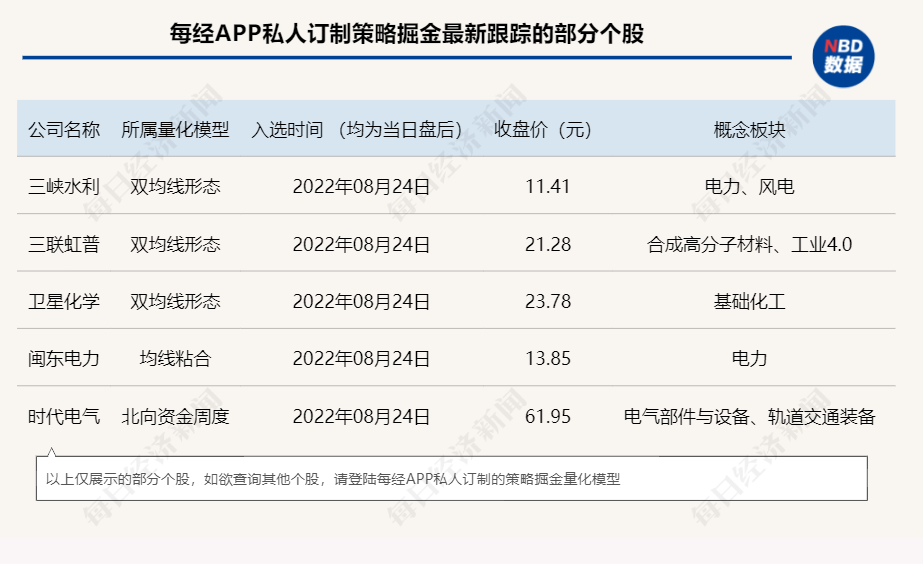Viewport: 923px width, 564px height.
Task: Select closing price 13.85
Action: point(547,359)
